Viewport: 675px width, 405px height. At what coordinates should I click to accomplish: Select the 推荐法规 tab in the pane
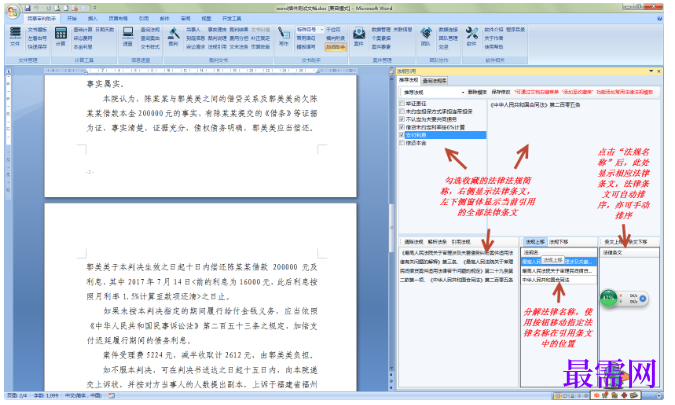[x=409, y=80]
